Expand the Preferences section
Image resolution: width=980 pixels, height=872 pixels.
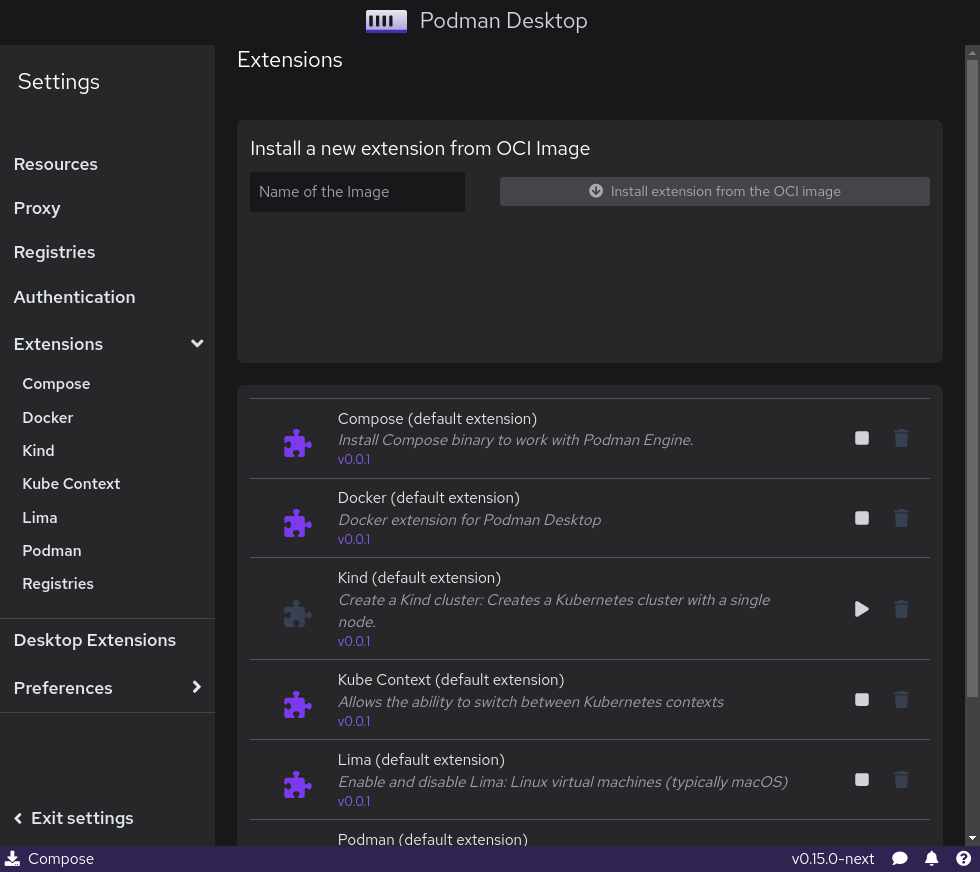pos(196,687)
